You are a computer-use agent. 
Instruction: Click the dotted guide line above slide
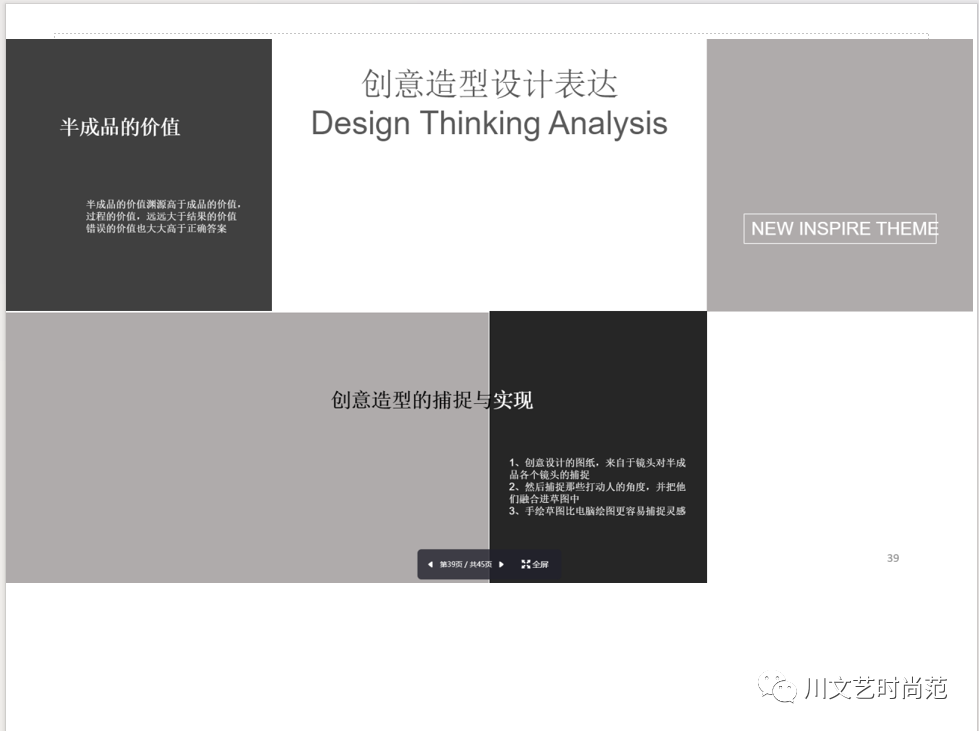[x=490, y=35]
